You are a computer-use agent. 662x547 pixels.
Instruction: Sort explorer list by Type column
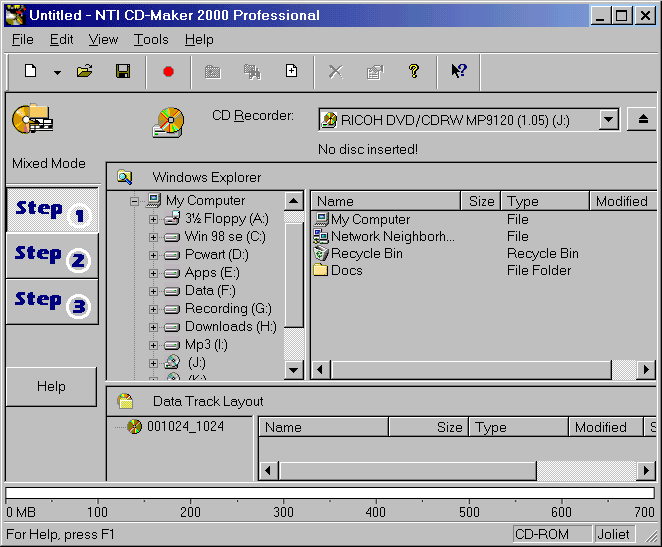(545, 201)
